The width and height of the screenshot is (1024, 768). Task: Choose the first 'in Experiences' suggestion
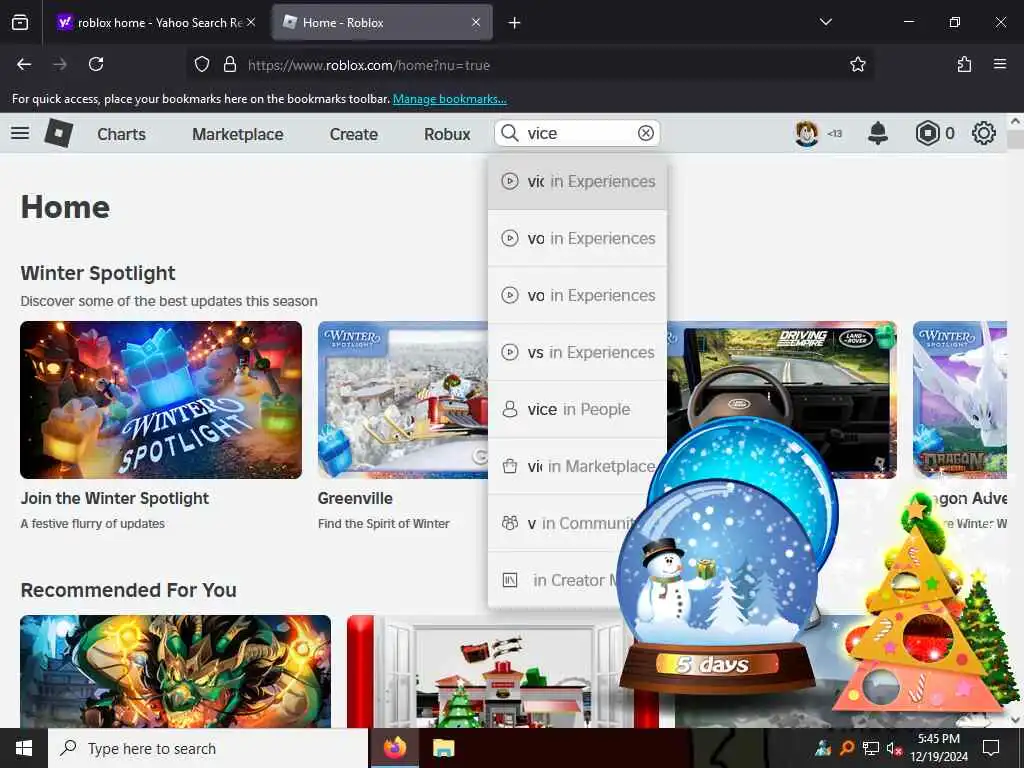[577, 182]
